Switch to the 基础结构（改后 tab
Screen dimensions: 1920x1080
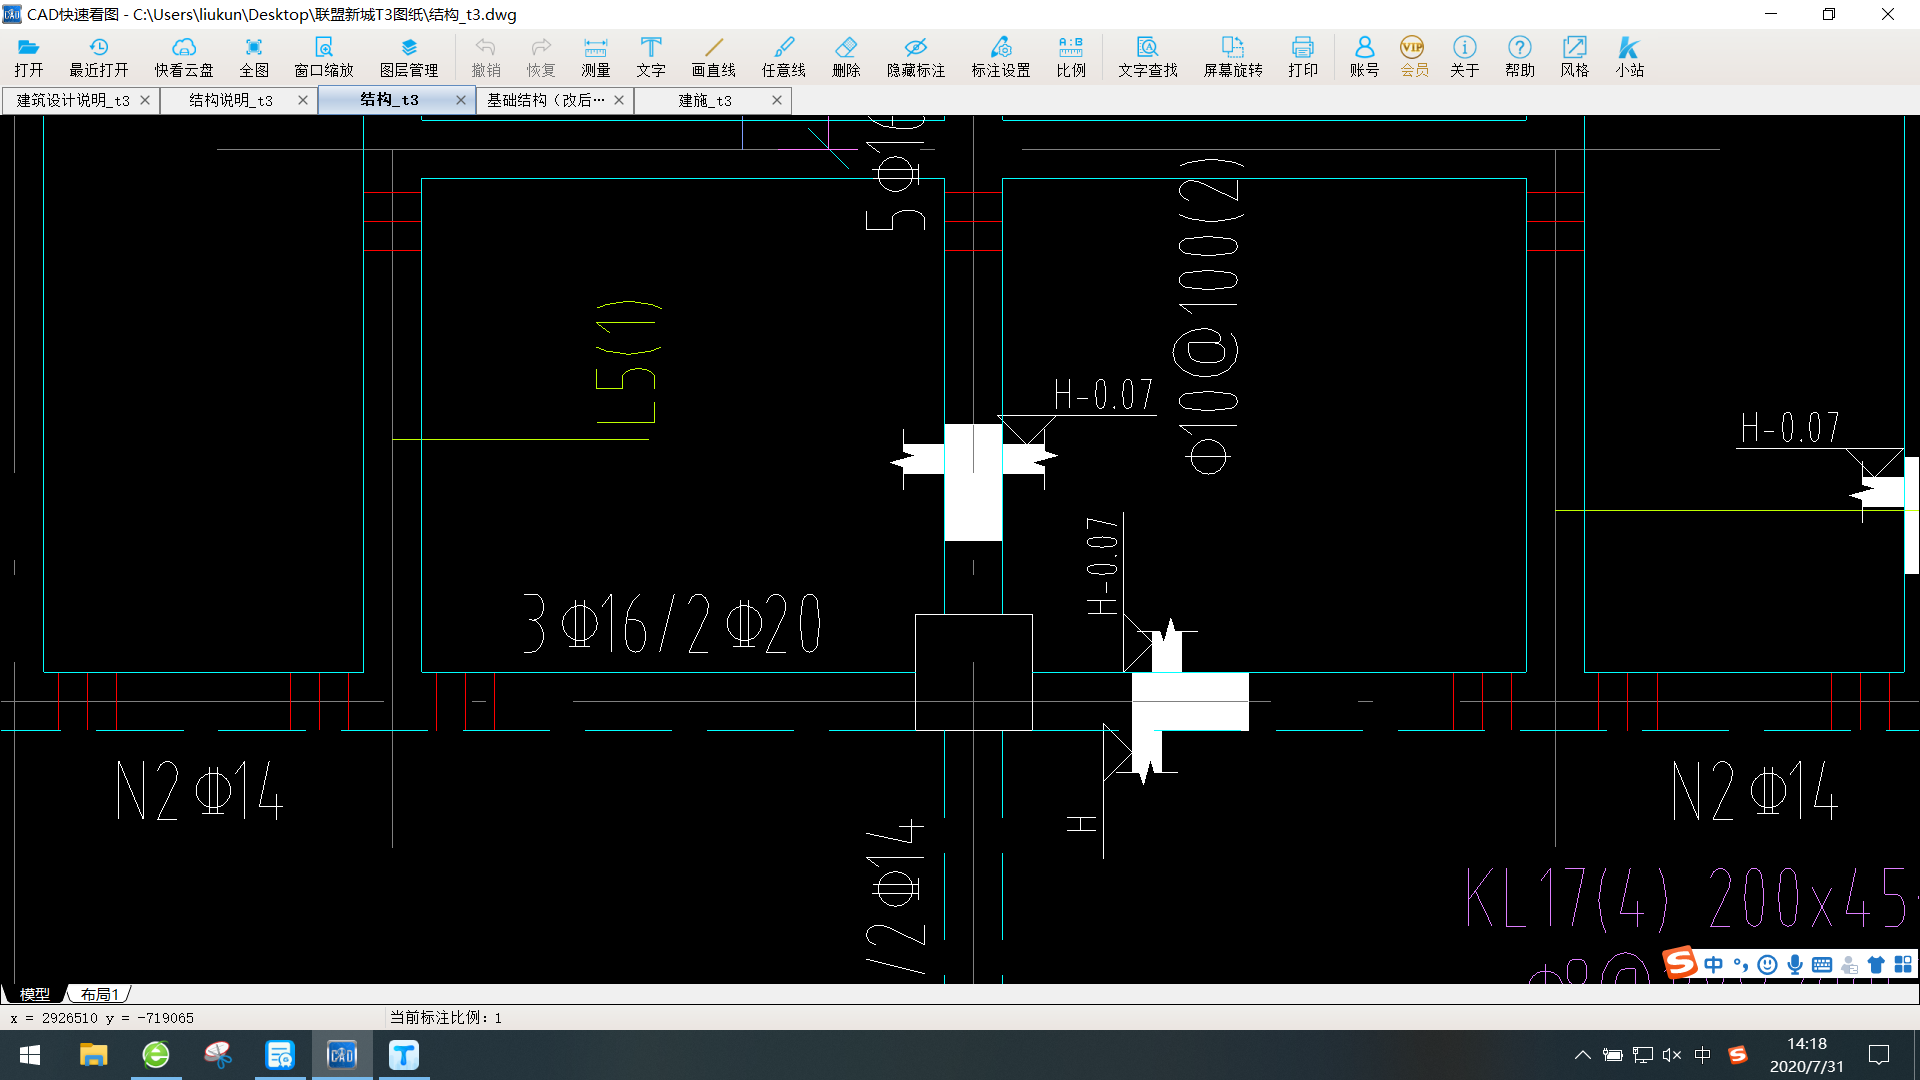point(546,100)
